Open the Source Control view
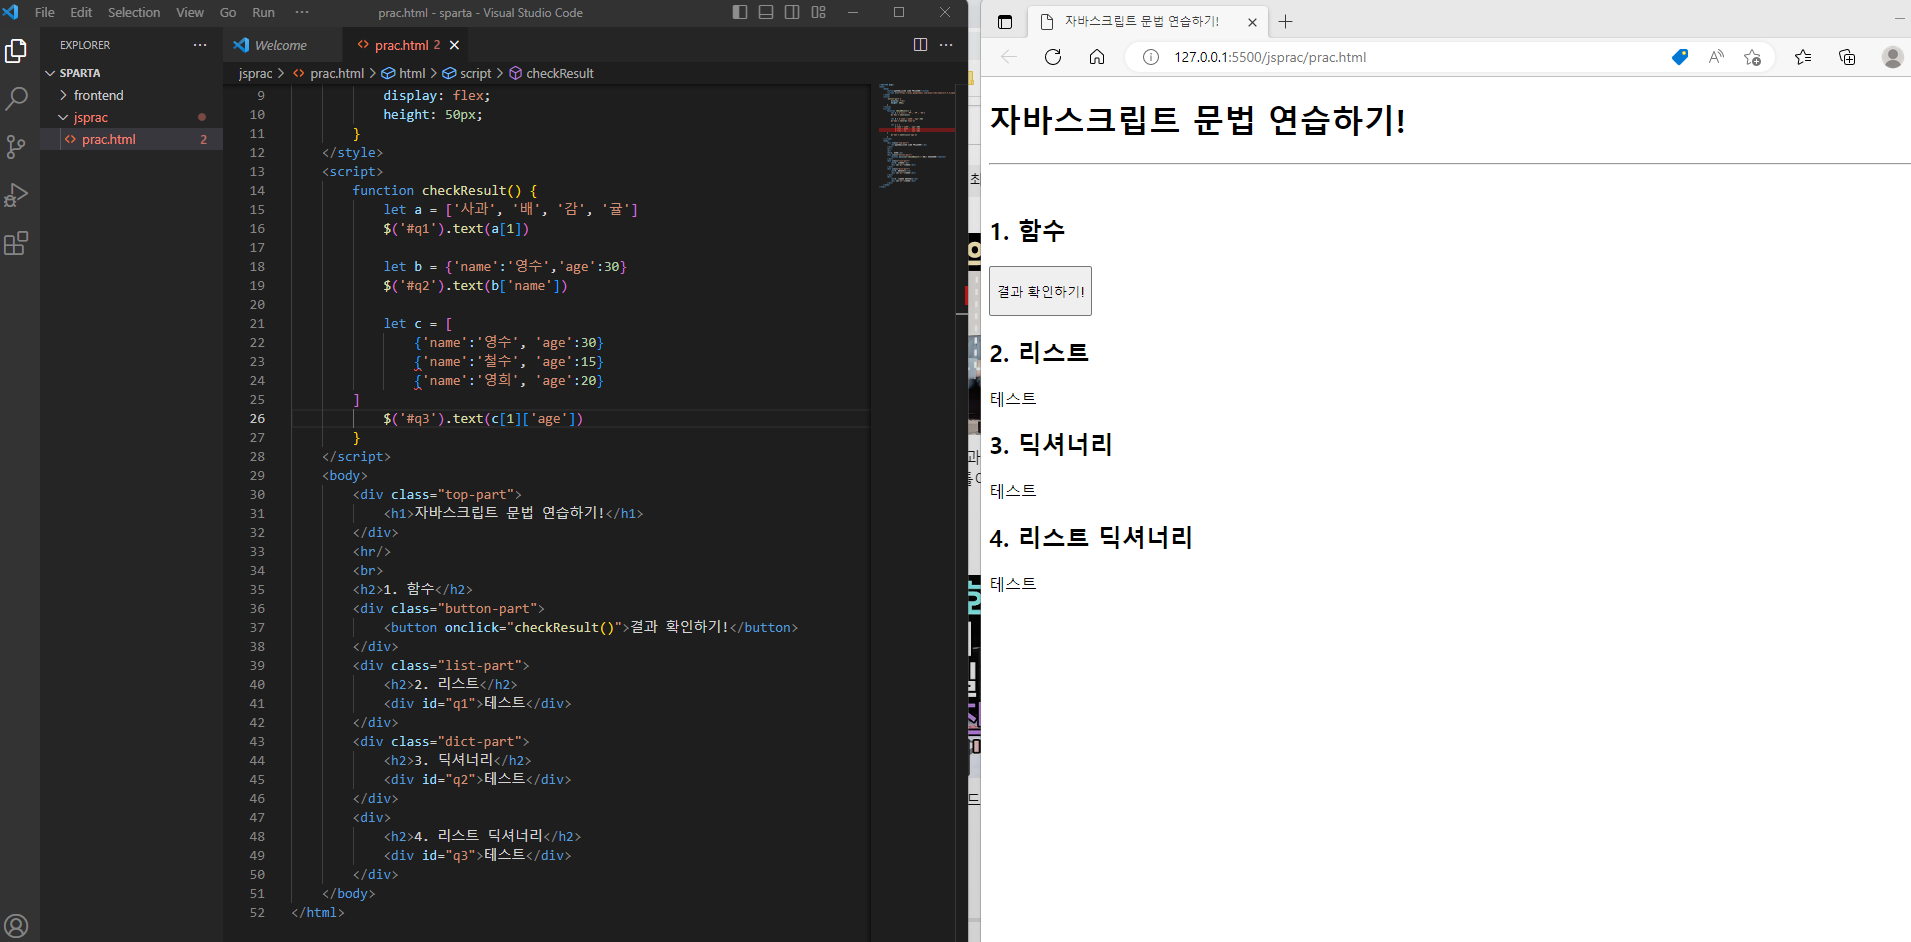Screen dimensions: 1911x942 16,147
